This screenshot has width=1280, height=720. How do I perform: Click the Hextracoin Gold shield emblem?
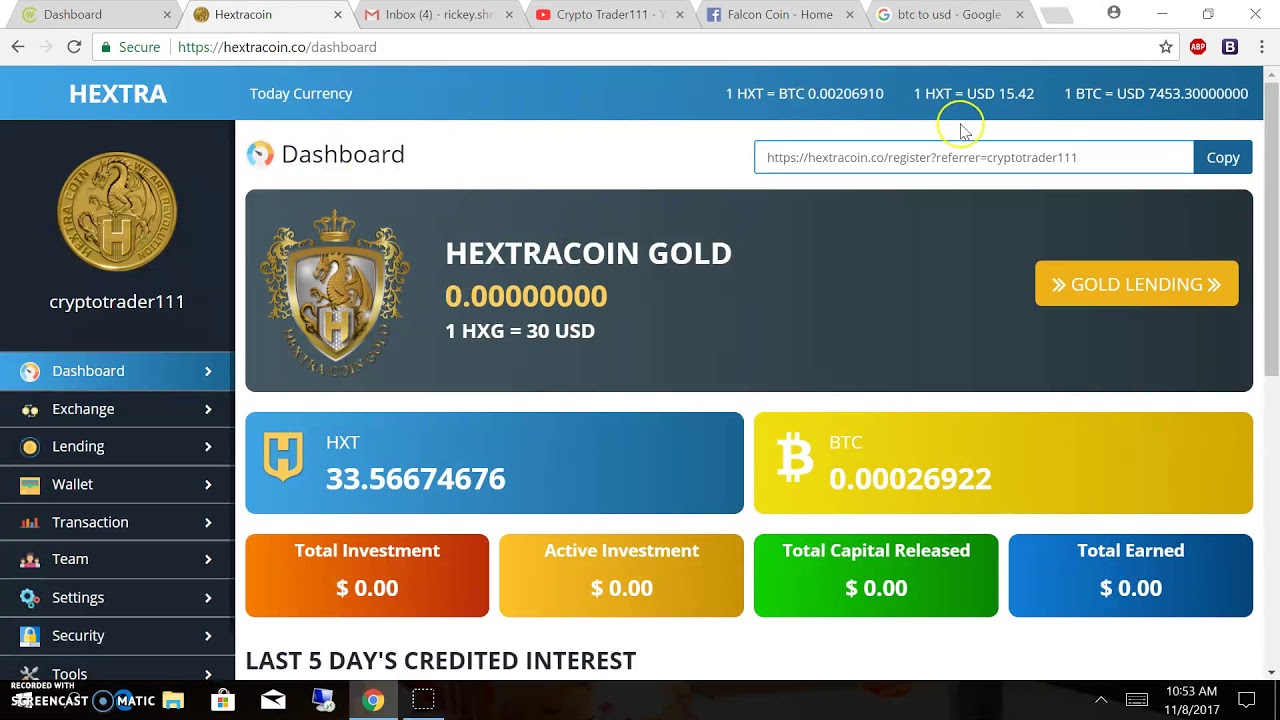coord(335,291)
